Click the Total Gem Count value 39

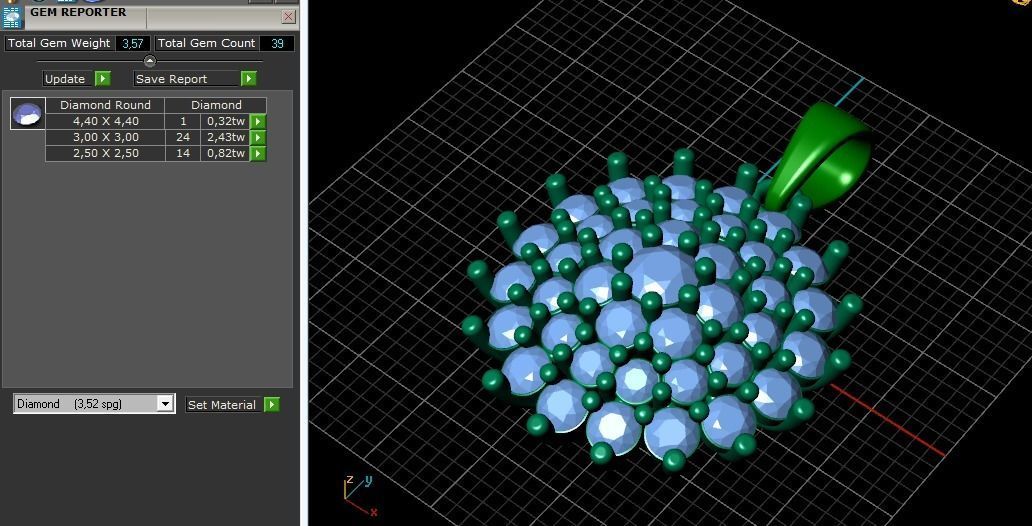tap(277, 43)
